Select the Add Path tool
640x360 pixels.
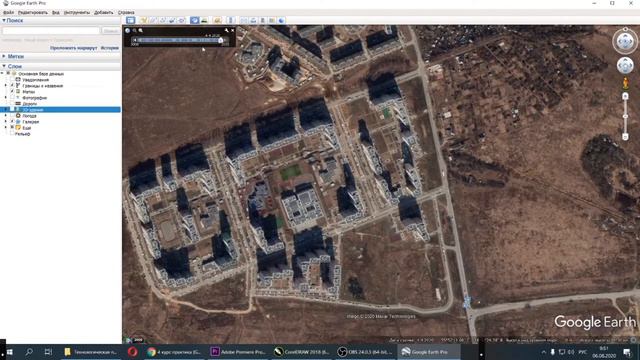tap(162, 20)
